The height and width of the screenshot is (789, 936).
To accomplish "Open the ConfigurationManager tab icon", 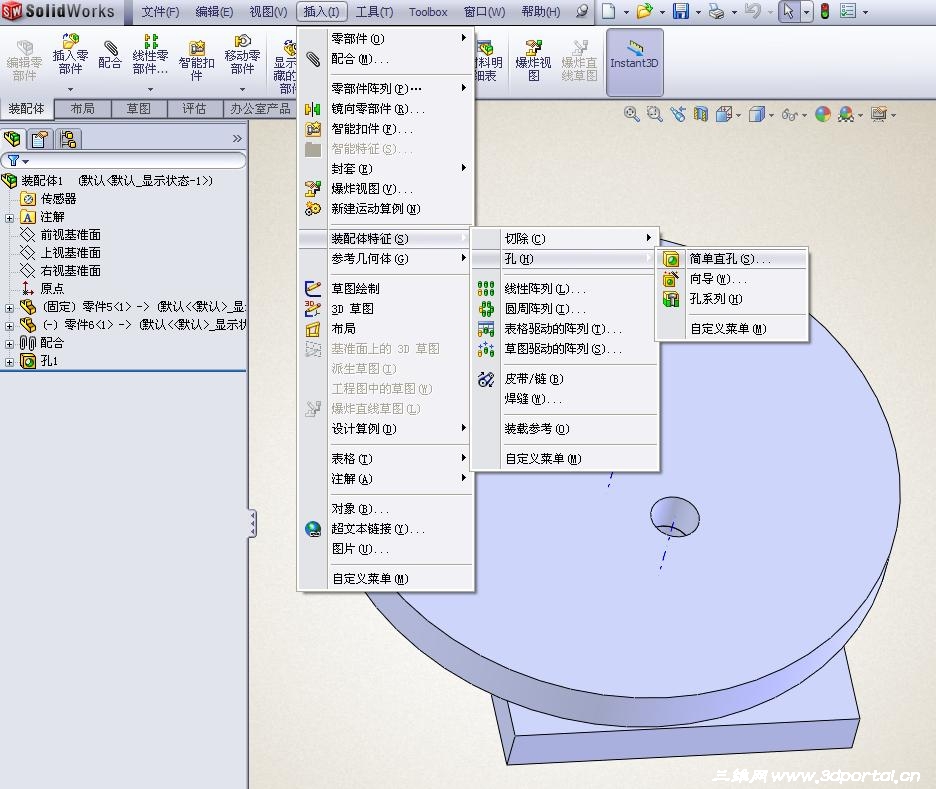I will coord(68,139).
